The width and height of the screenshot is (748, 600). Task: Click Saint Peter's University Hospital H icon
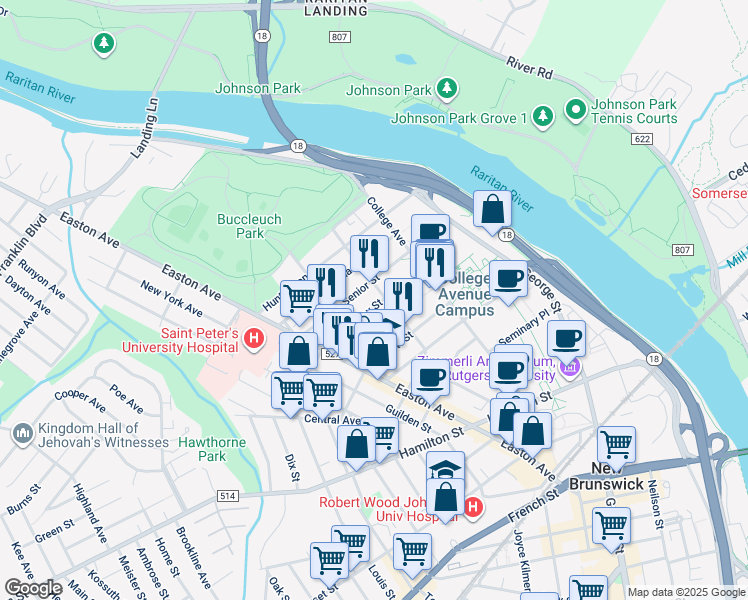(254, 339)
